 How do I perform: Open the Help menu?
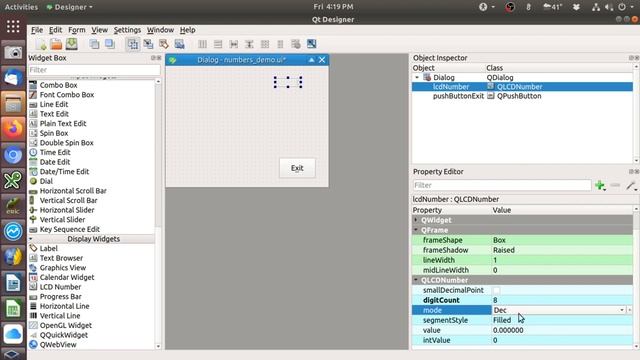pos(187,30)
